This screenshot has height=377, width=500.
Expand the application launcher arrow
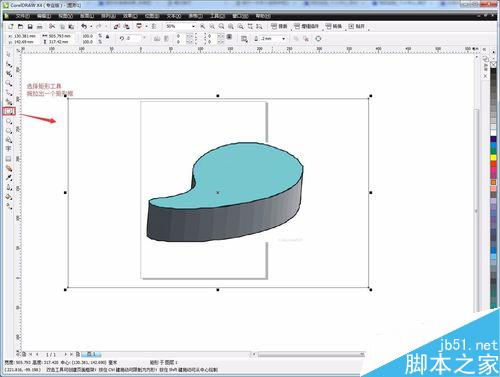[x=146, y=26]
